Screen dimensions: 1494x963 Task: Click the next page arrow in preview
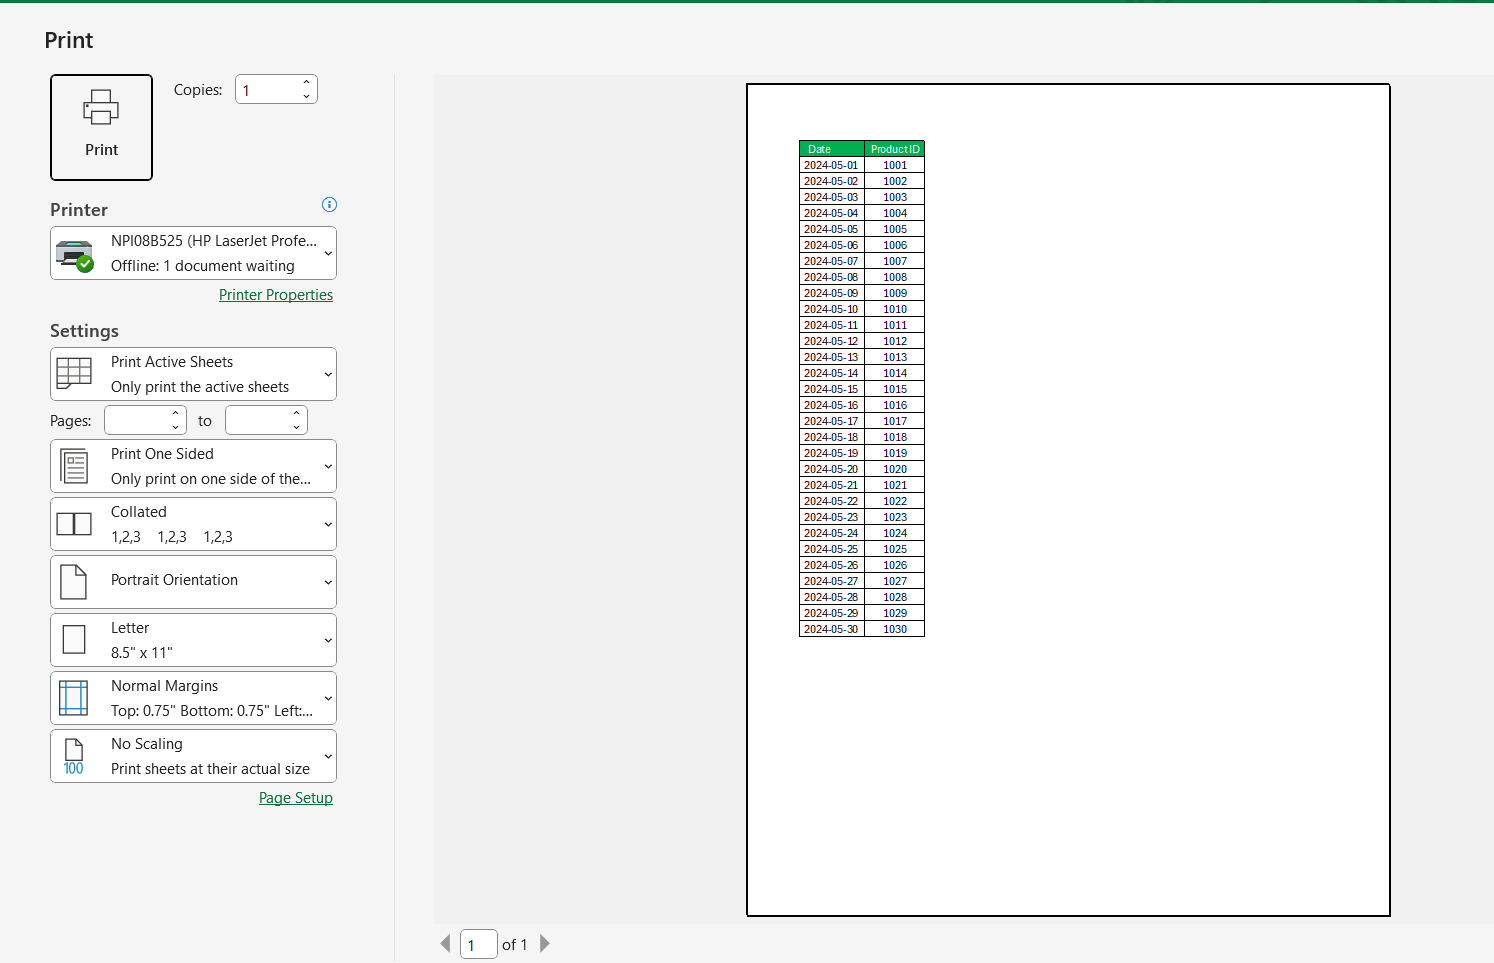click(545, 943)
